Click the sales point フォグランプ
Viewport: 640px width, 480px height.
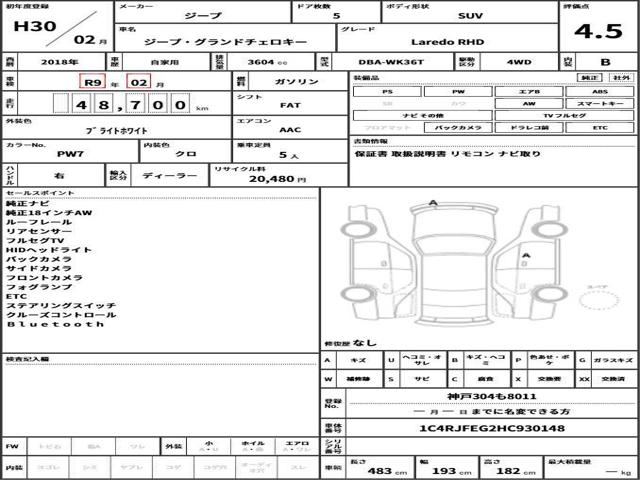coord(39,287)
